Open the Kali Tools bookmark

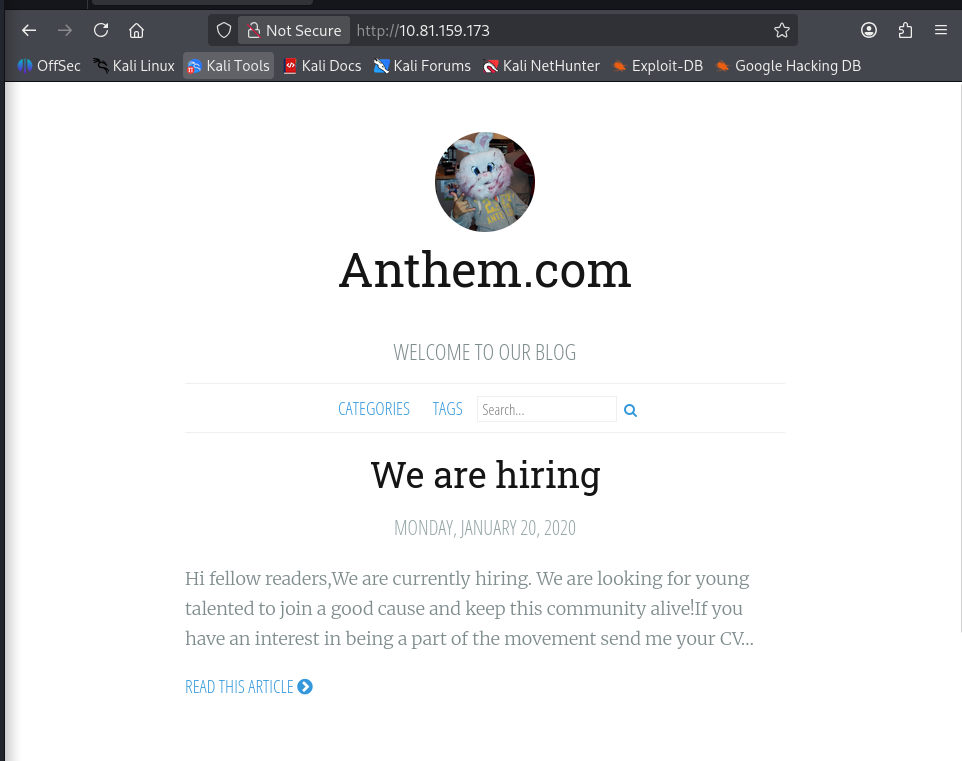click(228, 66)
